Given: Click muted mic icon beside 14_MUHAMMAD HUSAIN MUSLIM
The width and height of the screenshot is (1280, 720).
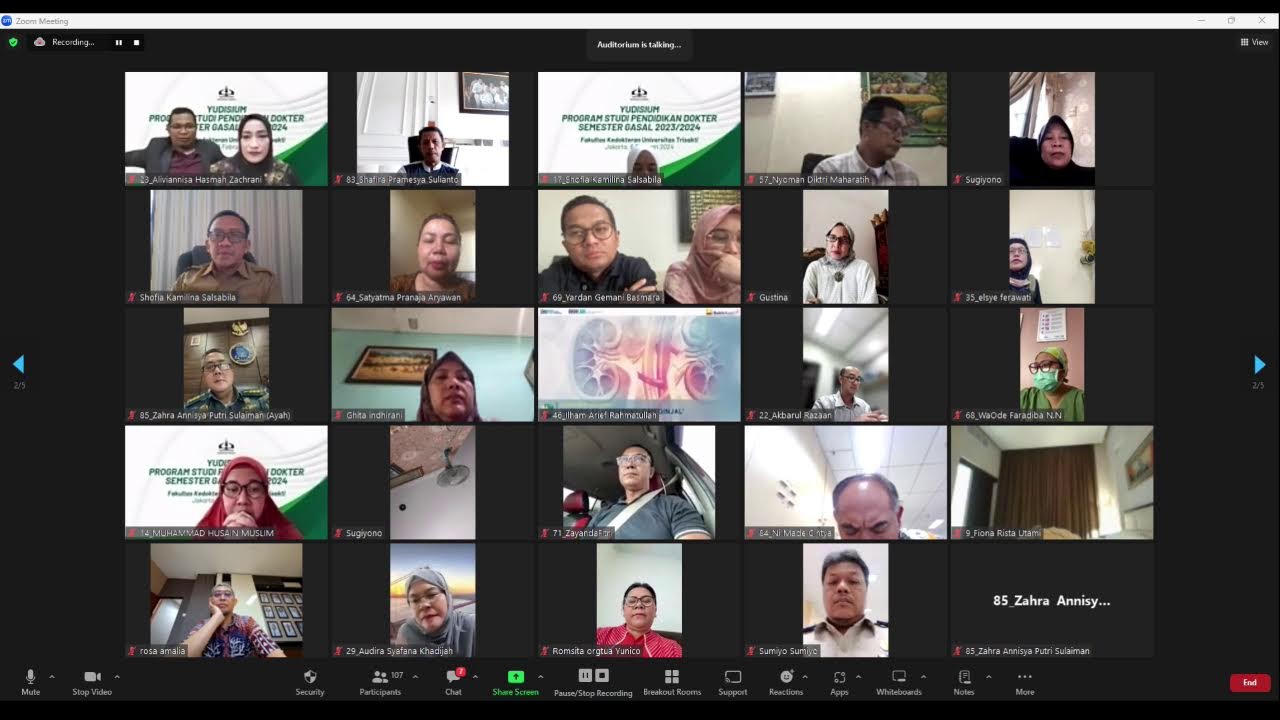Looking at the screenshot, I should 132,534.
